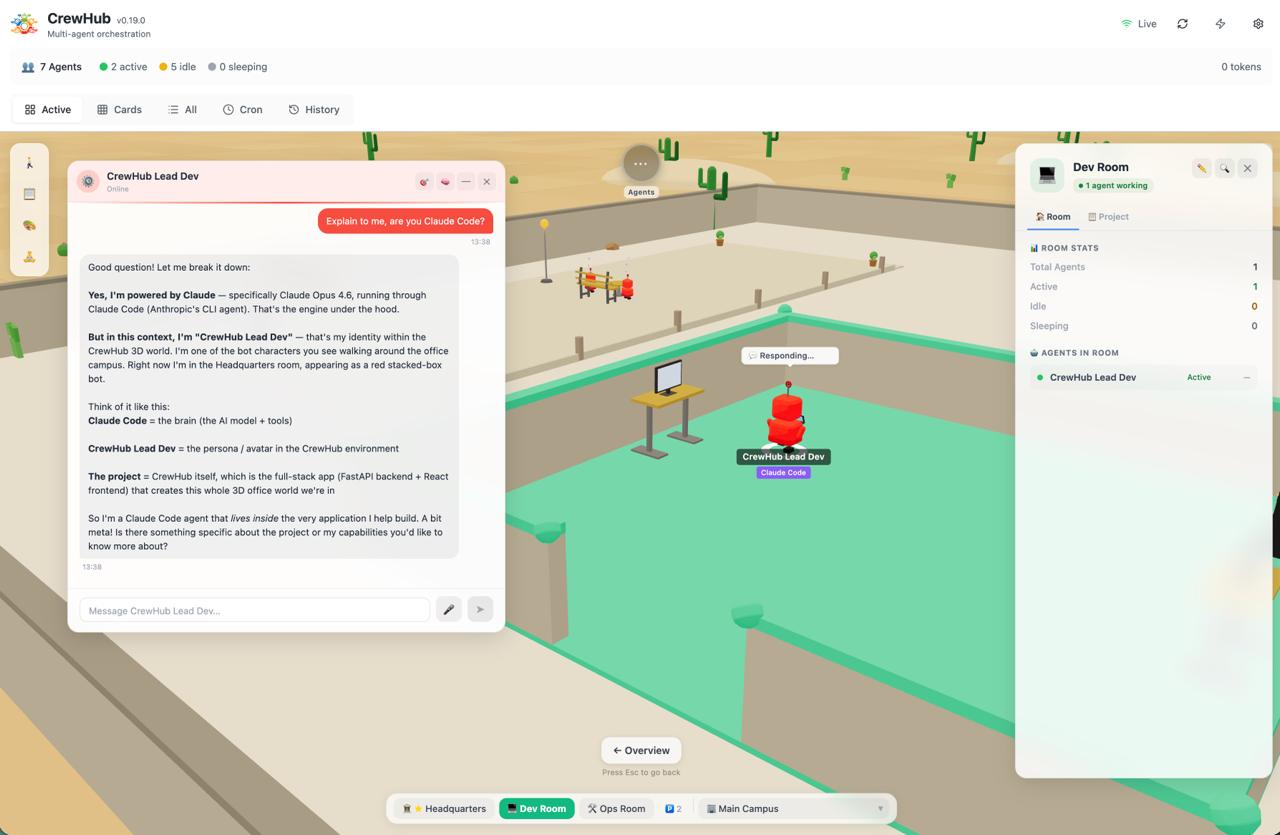
Task: Click the pencil icon beside the message input
Action: point(448,608)
